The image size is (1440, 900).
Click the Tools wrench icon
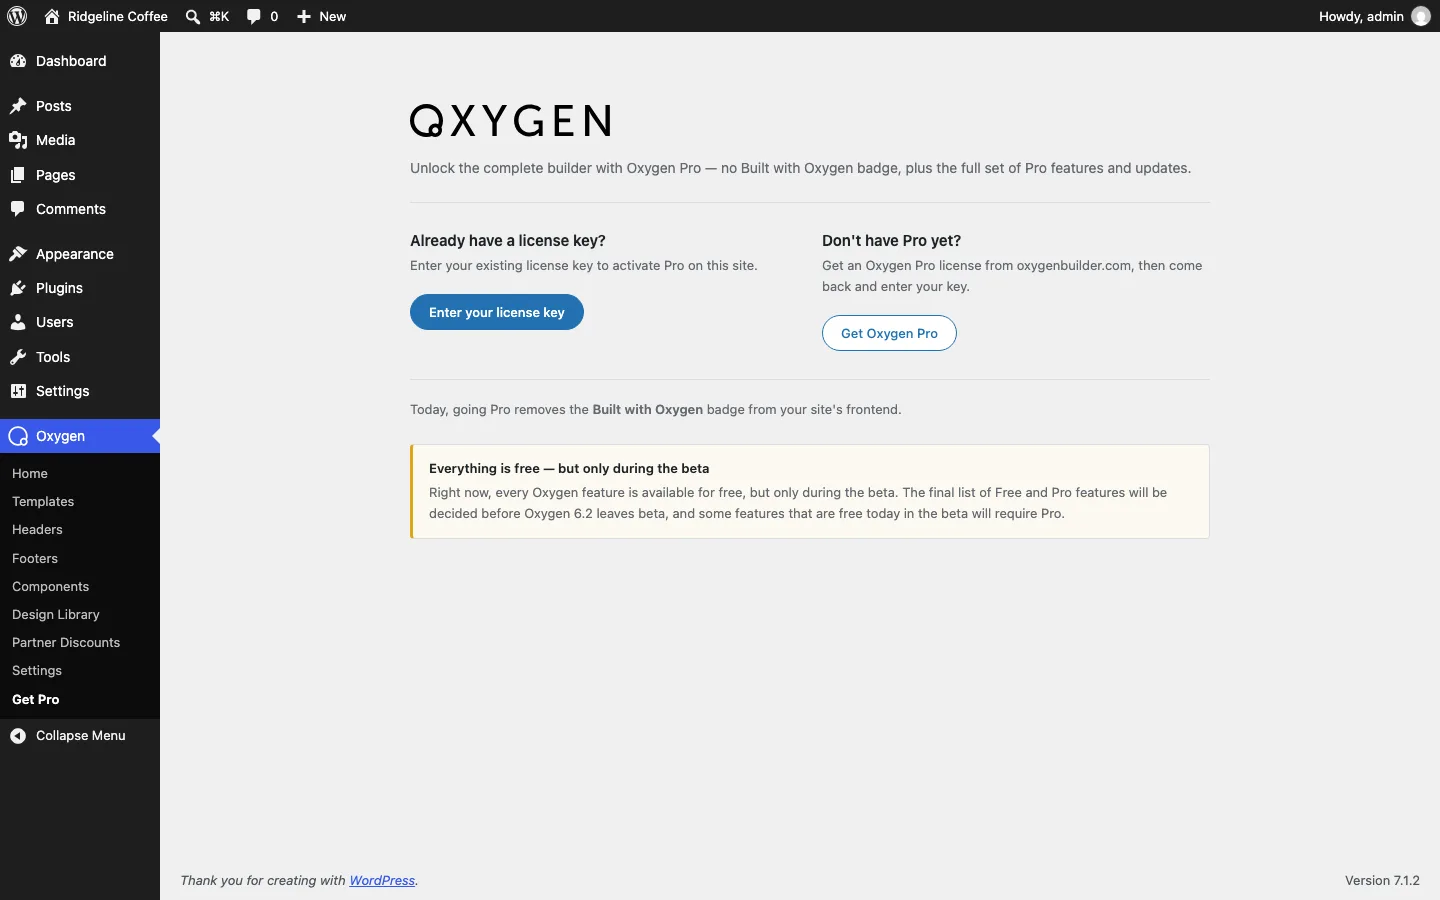18,357
